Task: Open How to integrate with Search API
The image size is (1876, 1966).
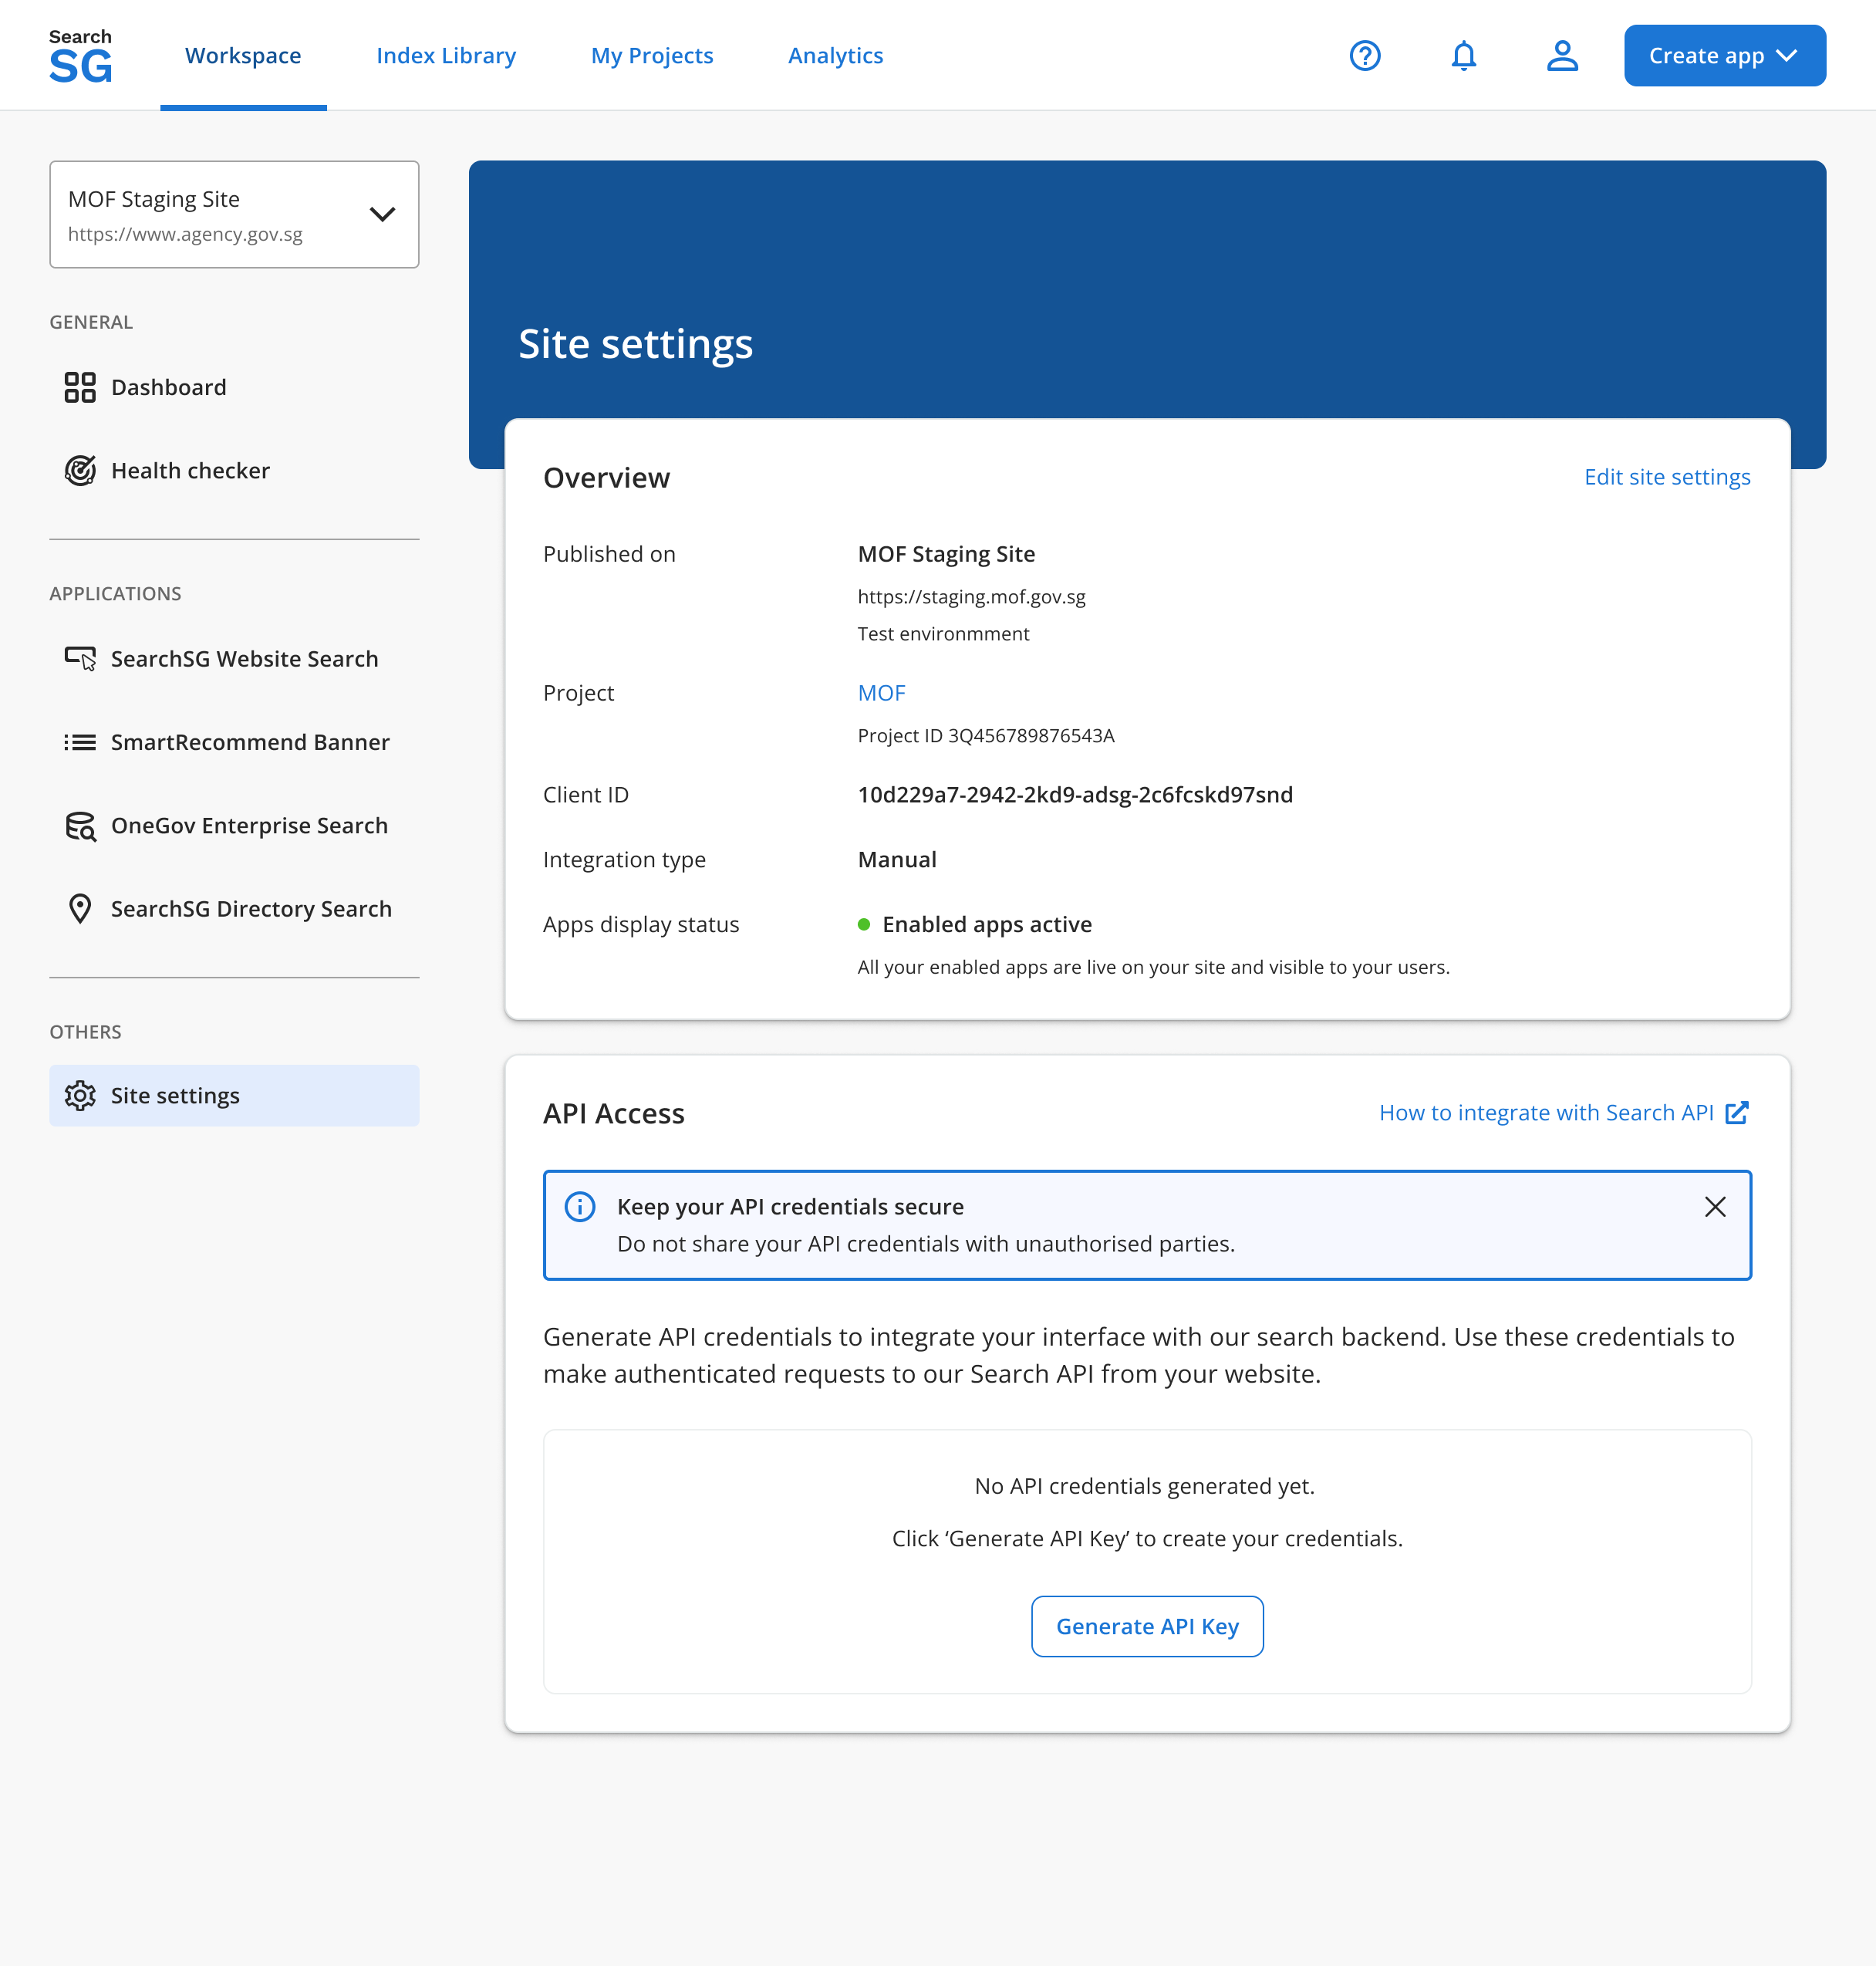Action: [x=1546, y=1112]
